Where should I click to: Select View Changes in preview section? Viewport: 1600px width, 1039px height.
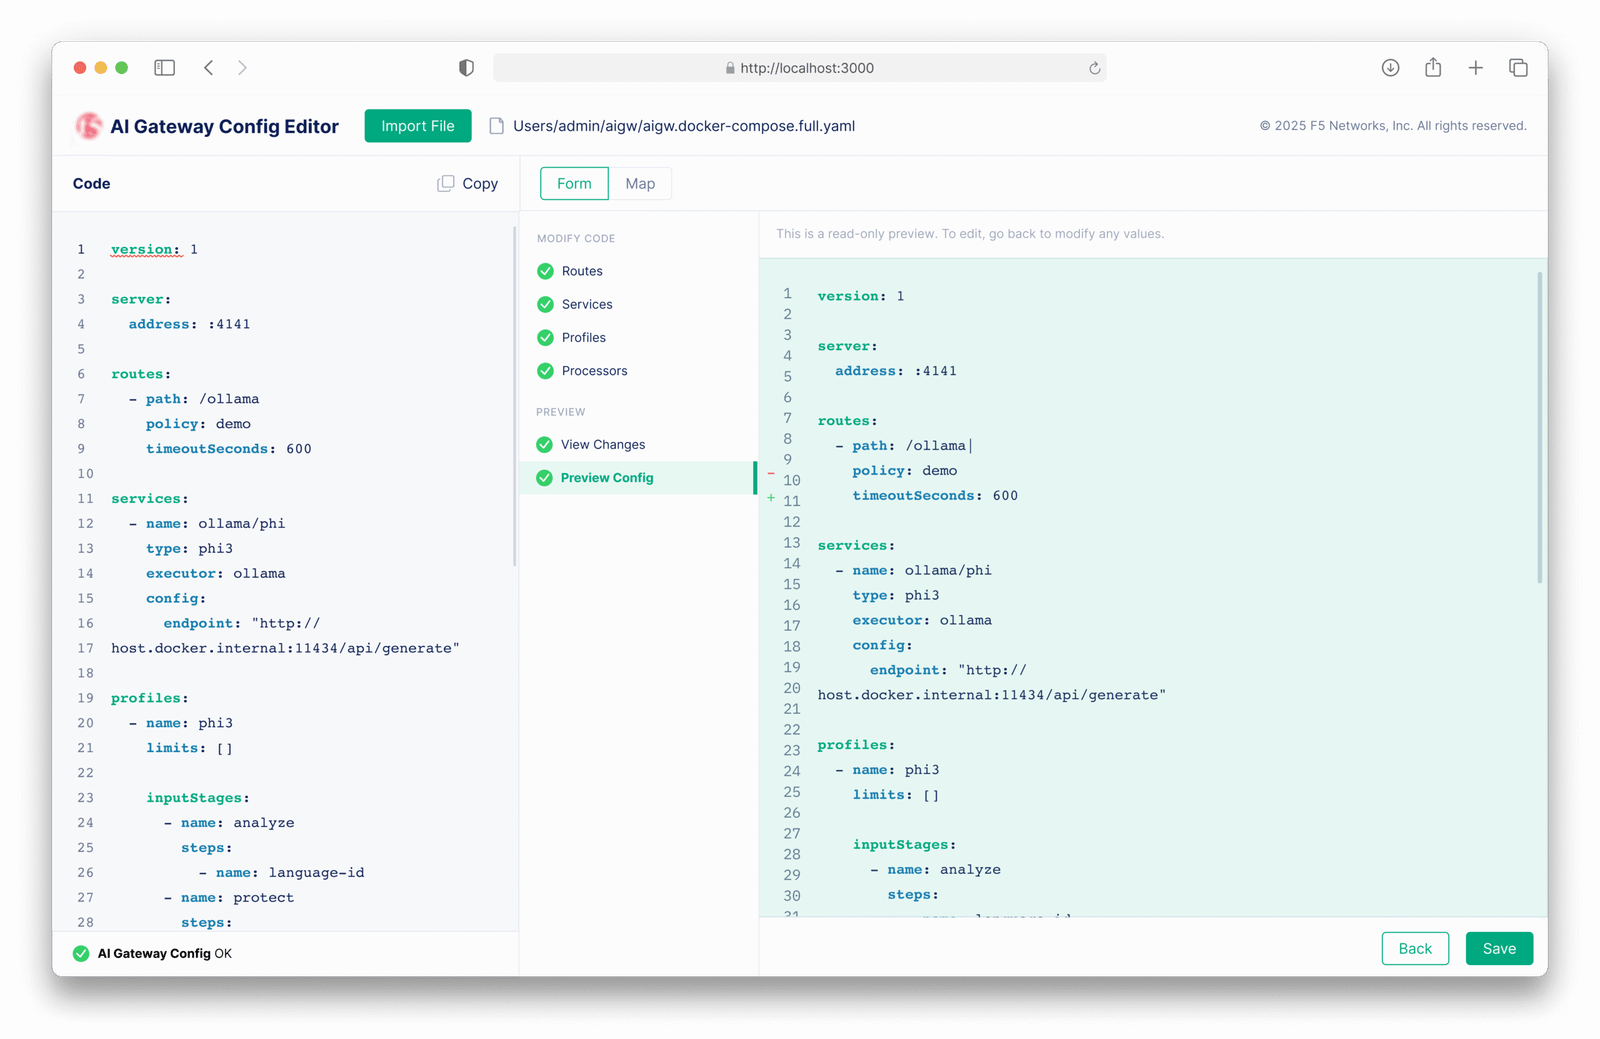(603, 445)
